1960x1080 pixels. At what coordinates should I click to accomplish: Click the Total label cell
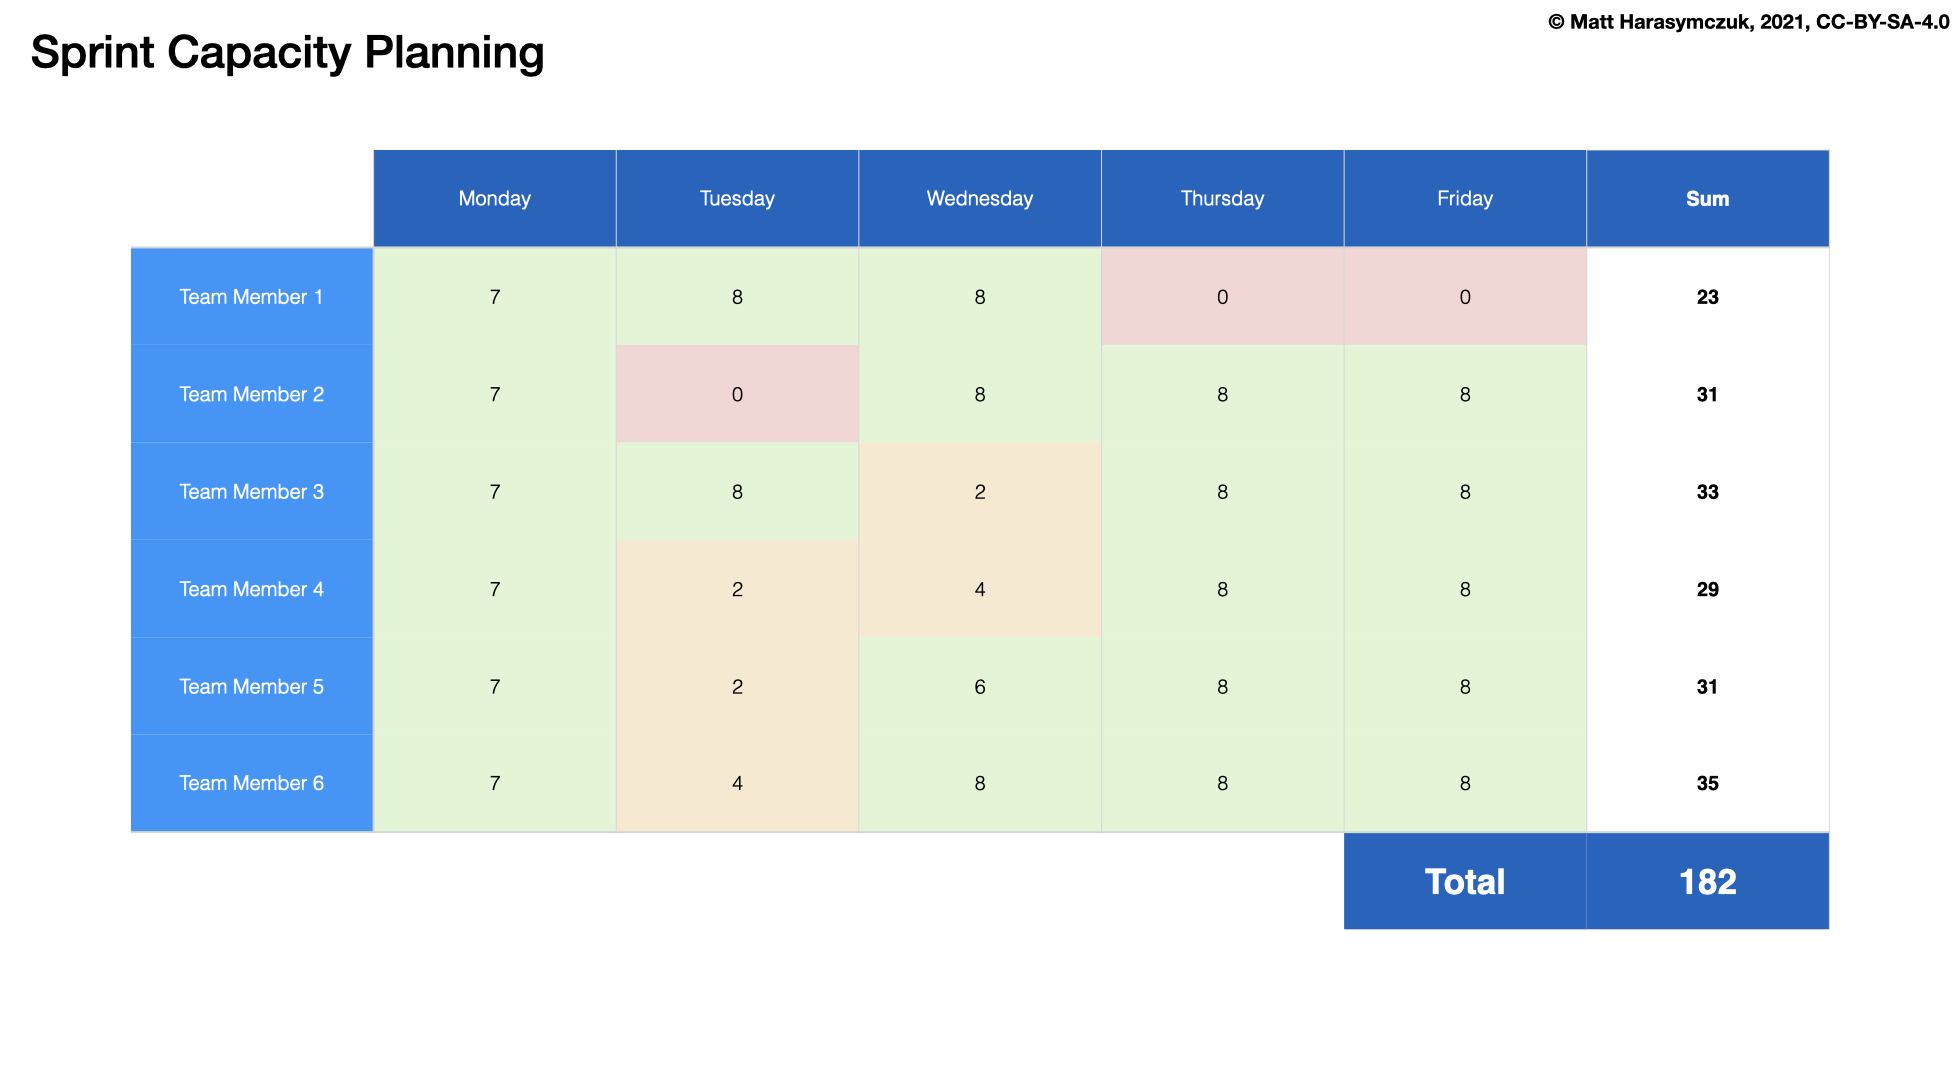(x=1464, y=881)
